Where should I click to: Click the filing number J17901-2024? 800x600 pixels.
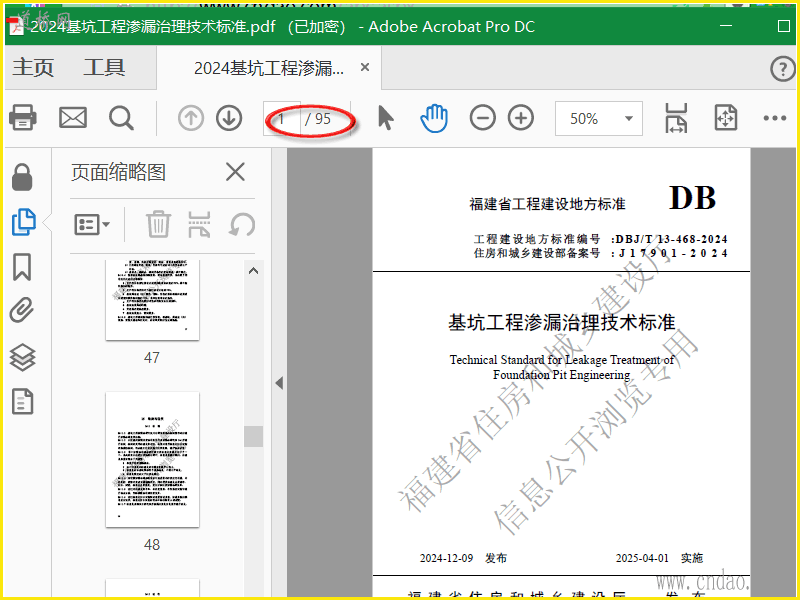click(673, 253)
